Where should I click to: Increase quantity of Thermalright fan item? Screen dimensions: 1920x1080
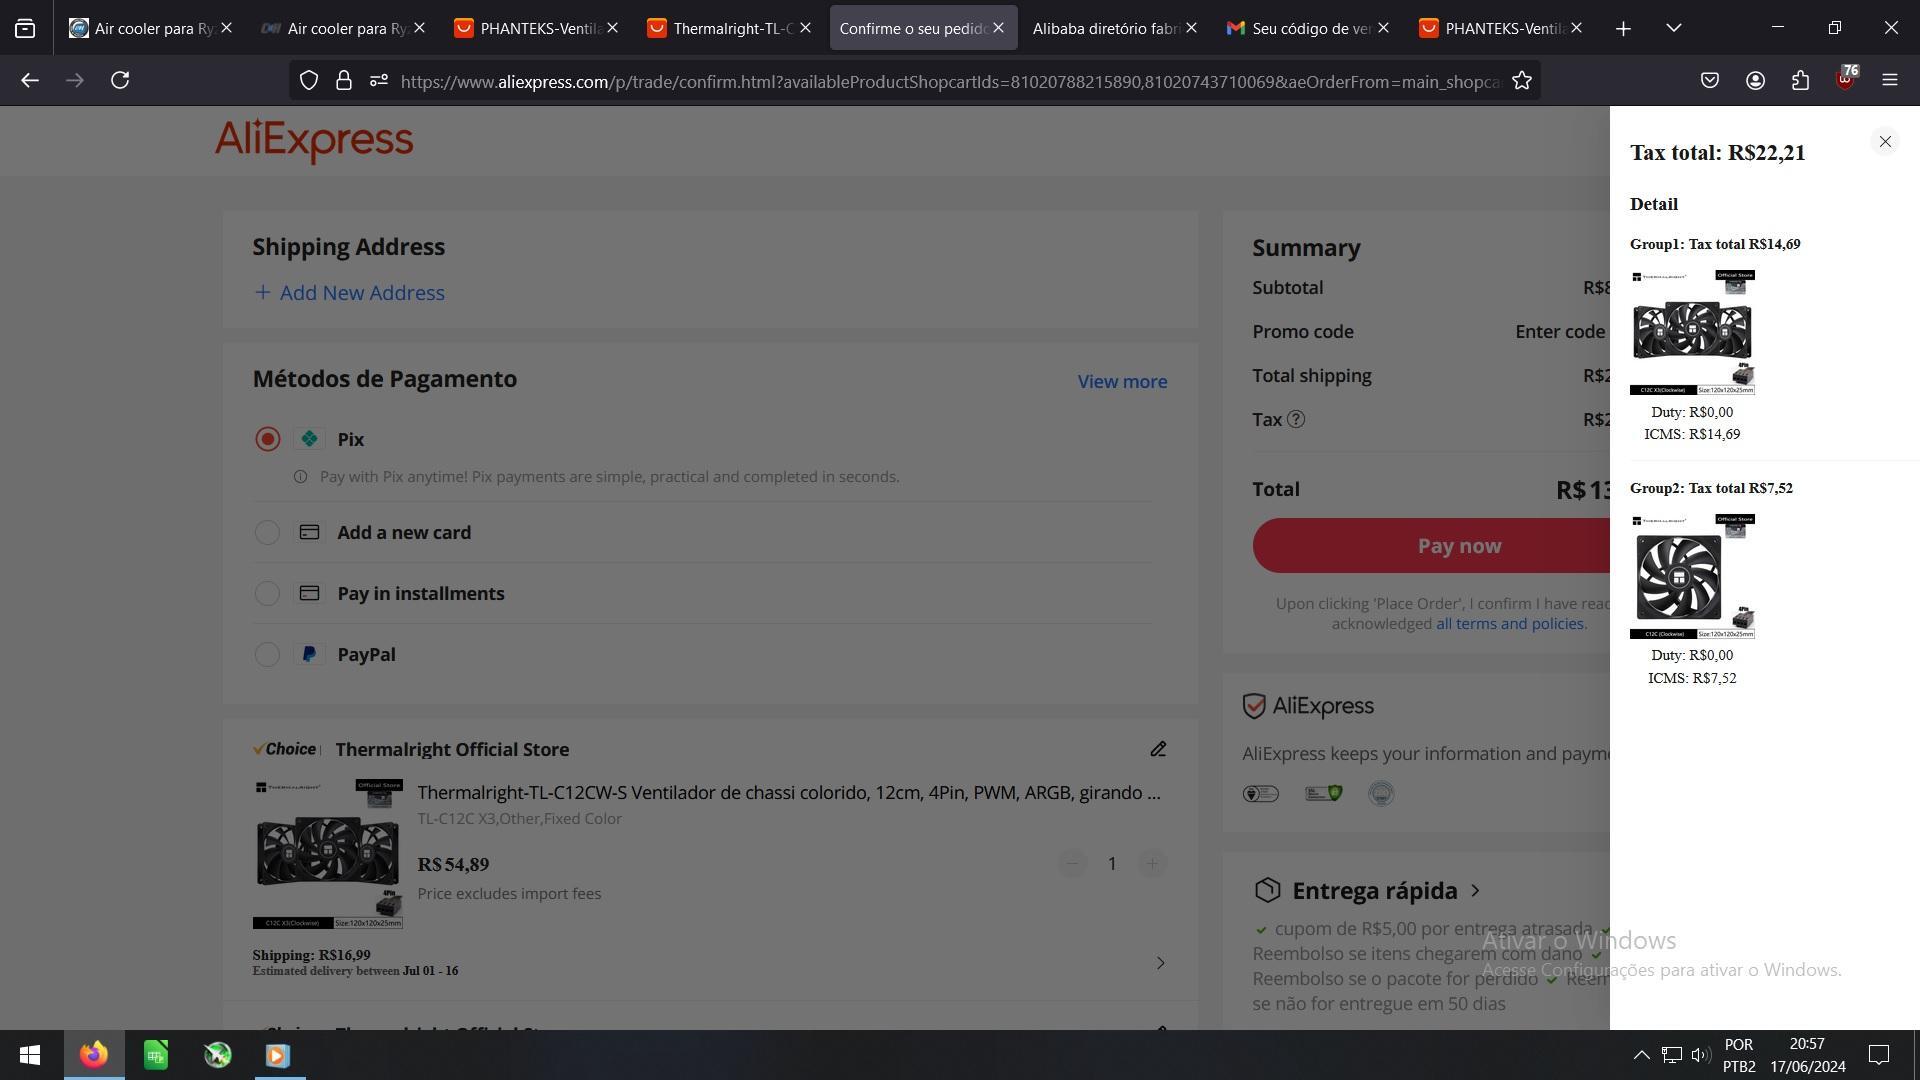click(1152, 863)
